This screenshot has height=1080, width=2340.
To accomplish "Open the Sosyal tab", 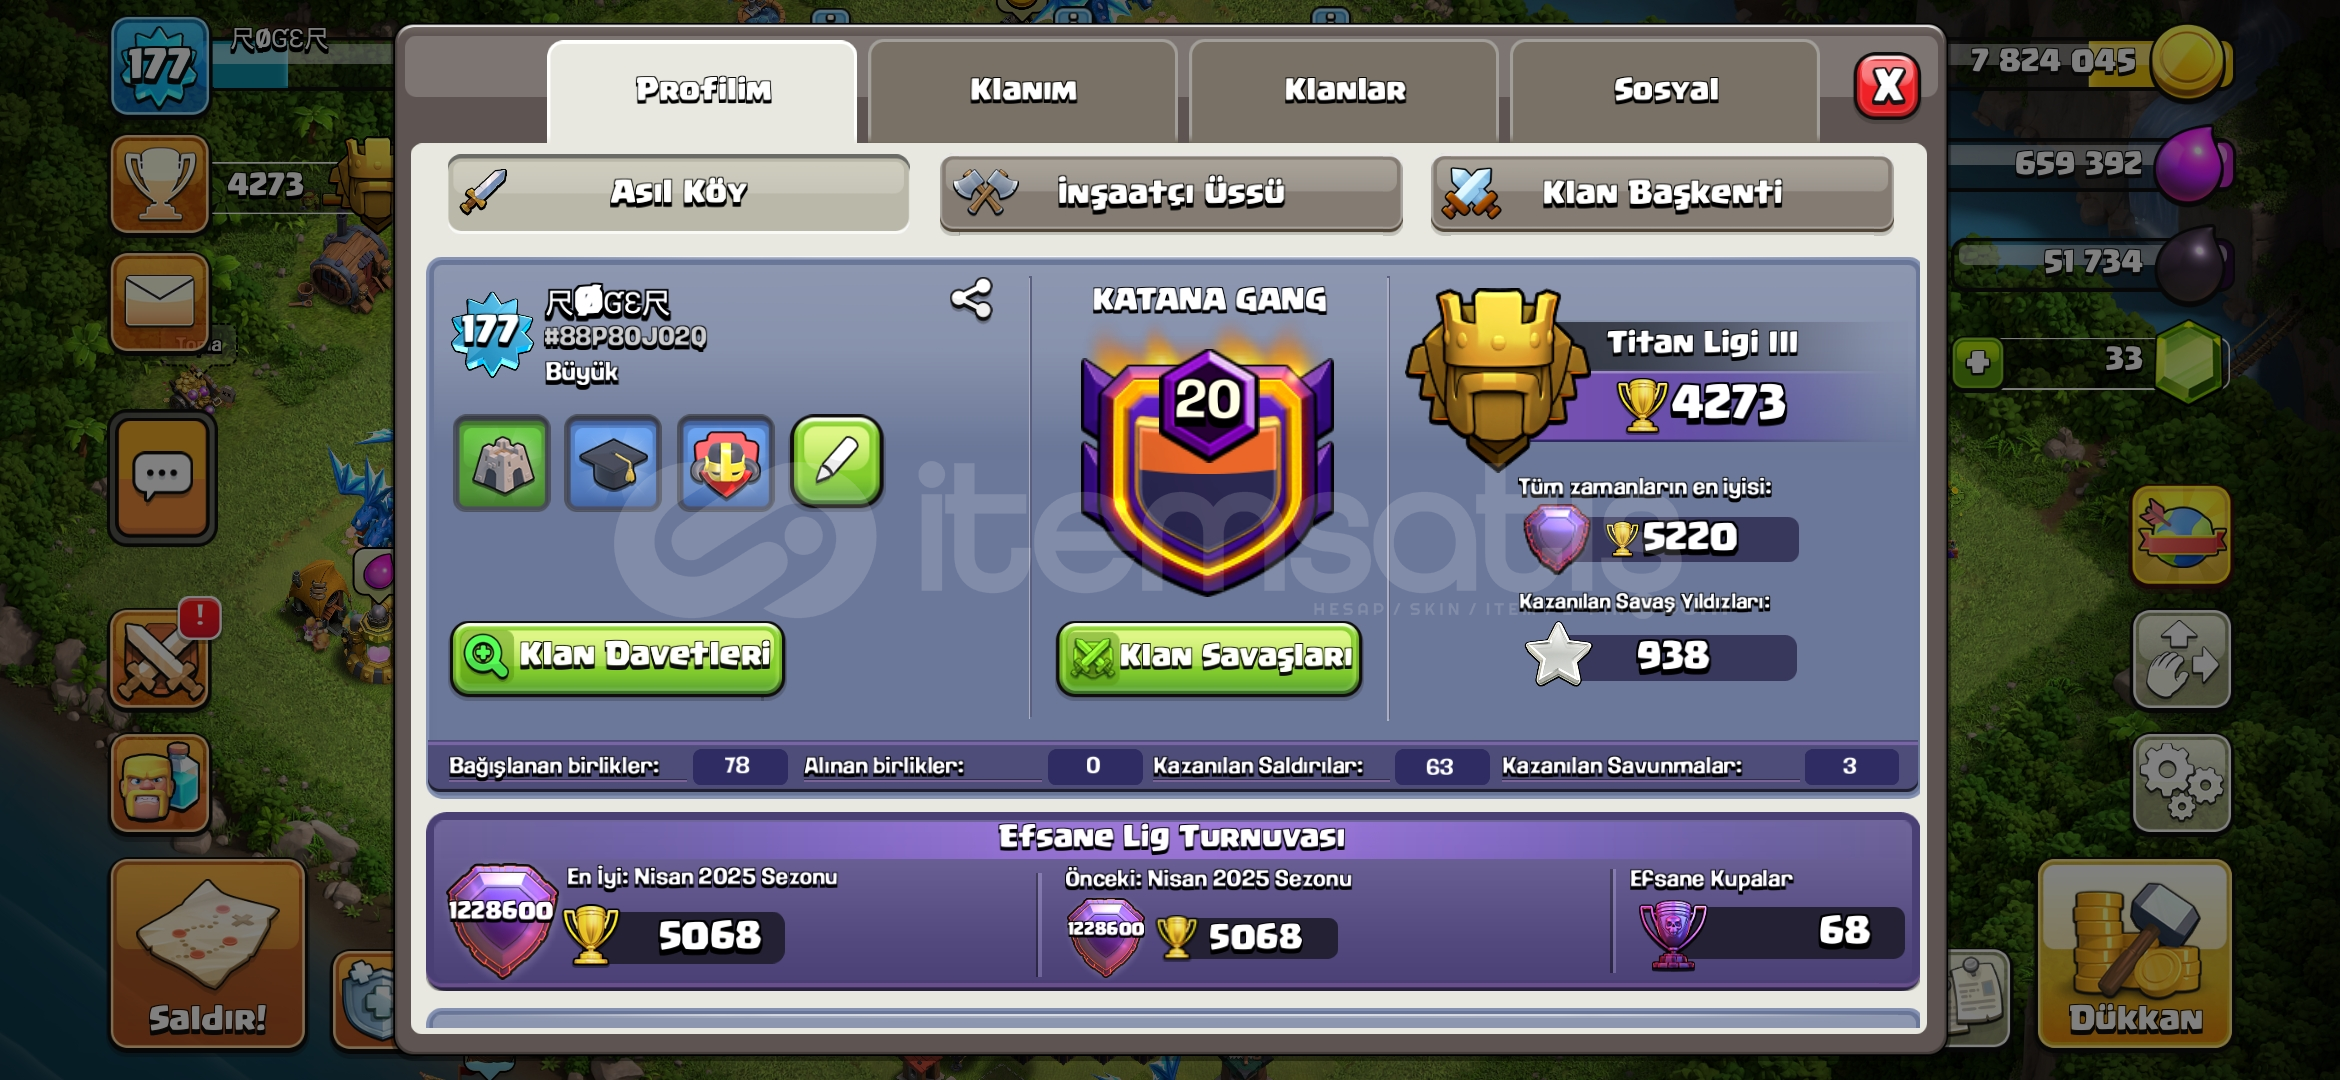I will [1665, 91].
